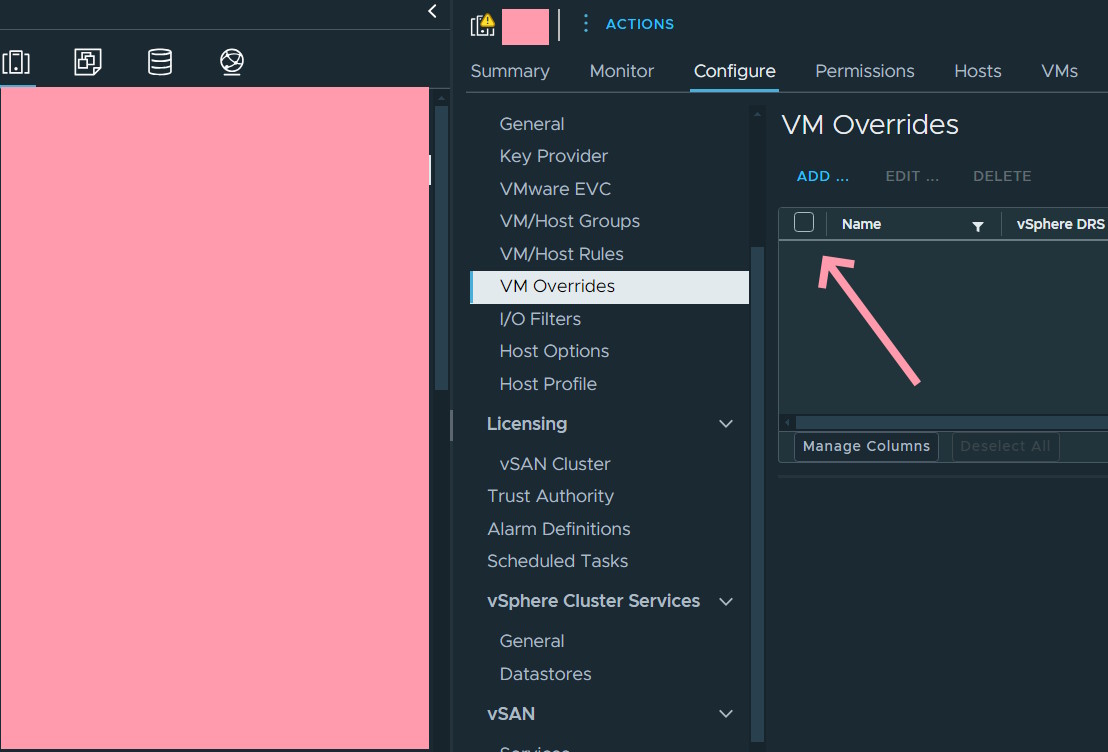1108x752 pixels.
Task: Collapse the vSAN section chevron
Action: point(726,714)
